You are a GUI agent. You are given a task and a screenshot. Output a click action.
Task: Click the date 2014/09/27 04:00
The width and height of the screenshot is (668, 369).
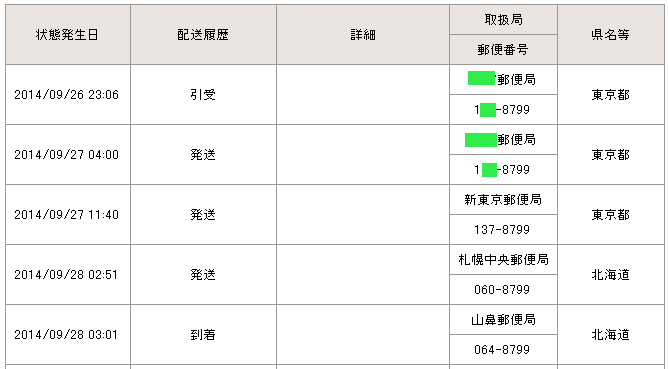click(x=66, y=155)
